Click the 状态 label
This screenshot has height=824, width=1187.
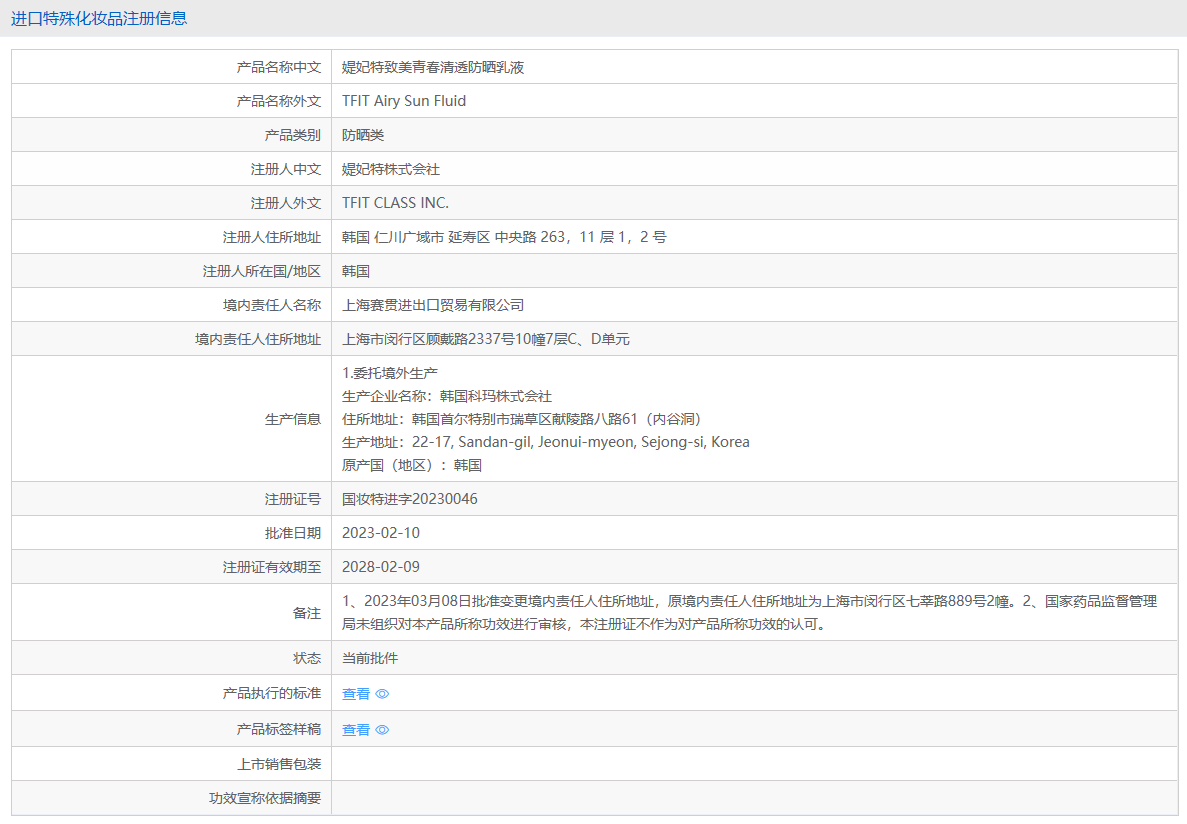click(x=307, y=658)
